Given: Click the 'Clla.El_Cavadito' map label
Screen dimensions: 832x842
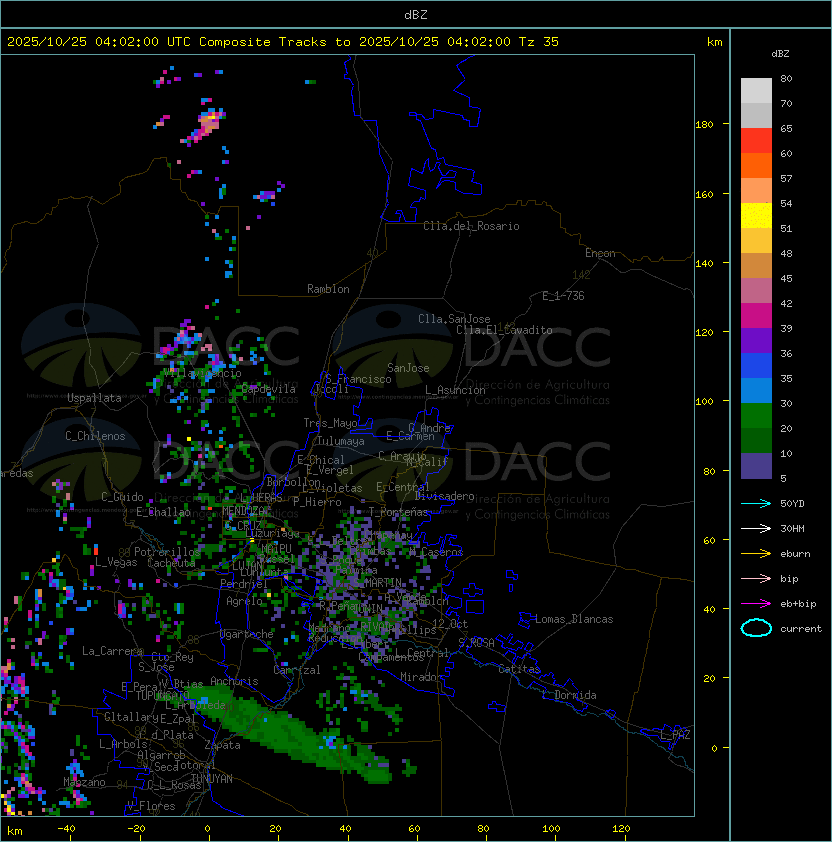Looking at the screenshot, I should [504, 330].
